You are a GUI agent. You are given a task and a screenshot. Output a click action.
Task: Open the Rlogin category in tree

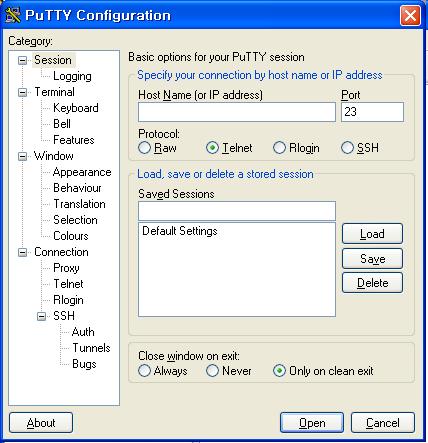tap(68, 300)
